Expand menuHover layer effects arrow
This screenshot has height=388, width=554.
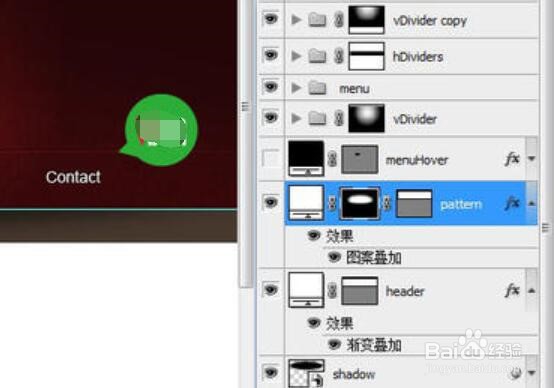click(532, 159)
